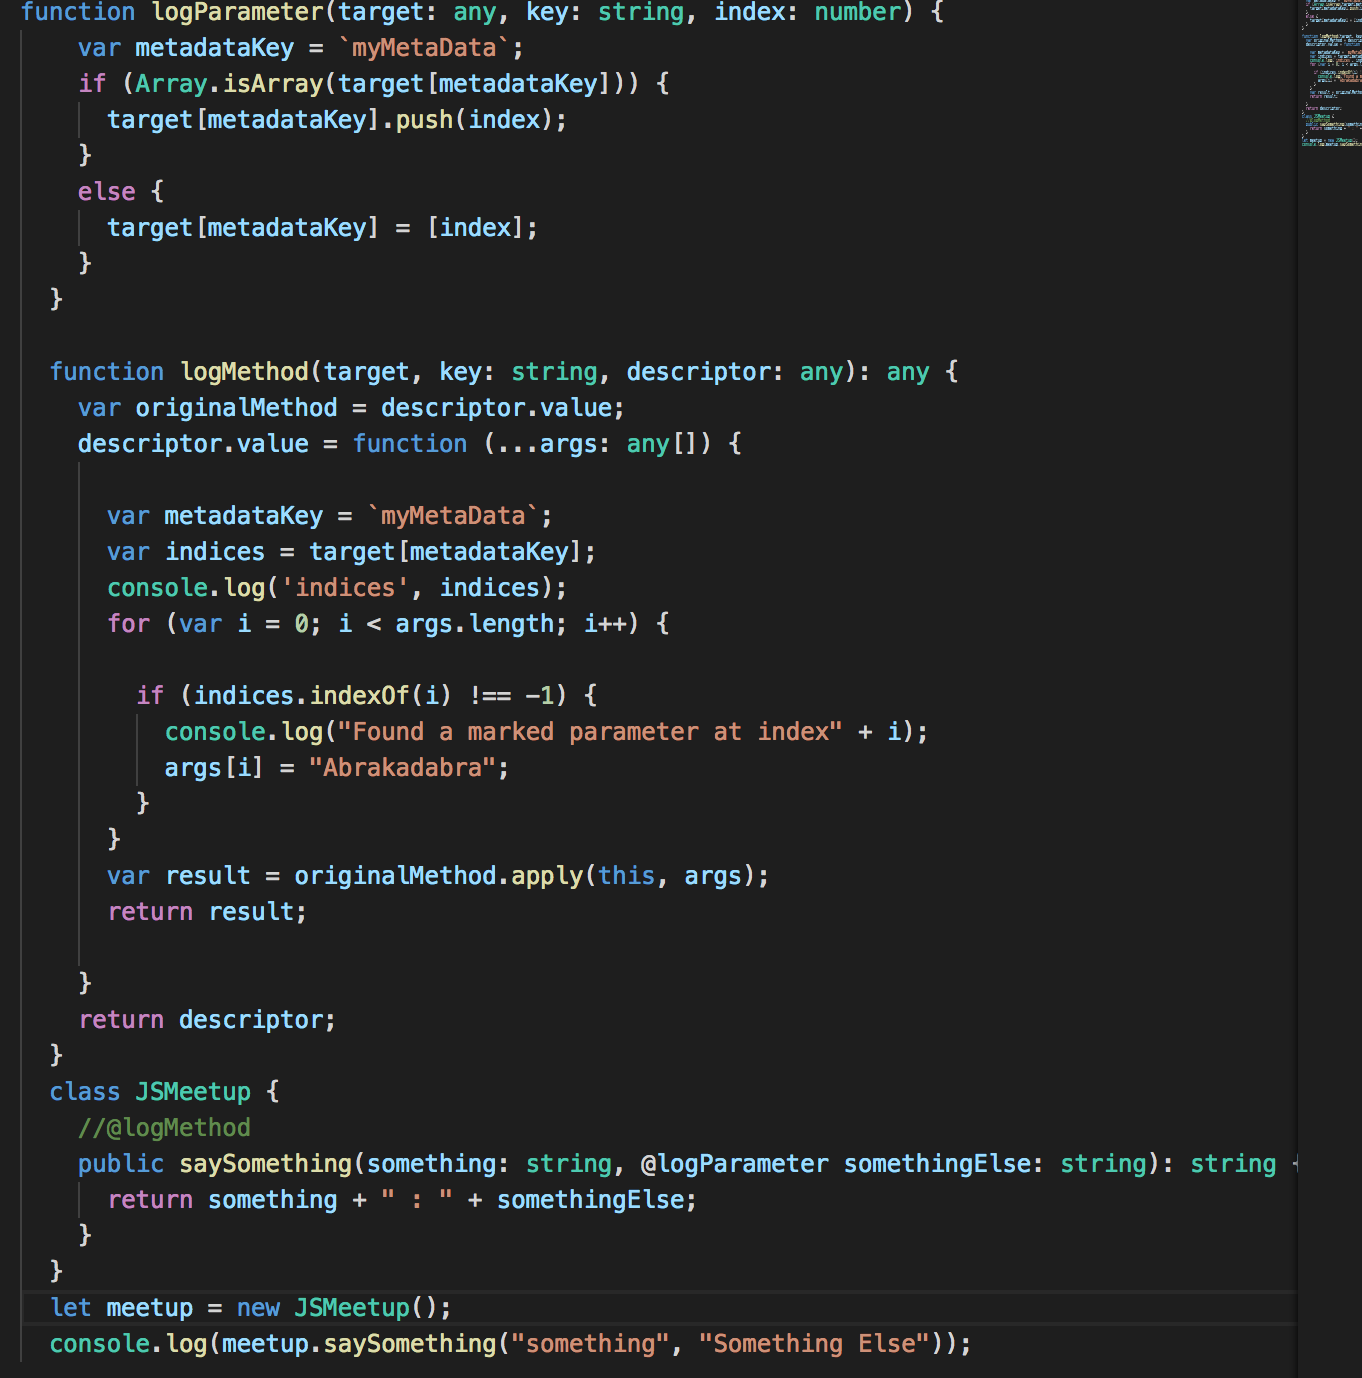The height and width of the screenshot is (1378, 1362).
Task: Click 'return descriptor;' statement
Action: [207, 1020]
